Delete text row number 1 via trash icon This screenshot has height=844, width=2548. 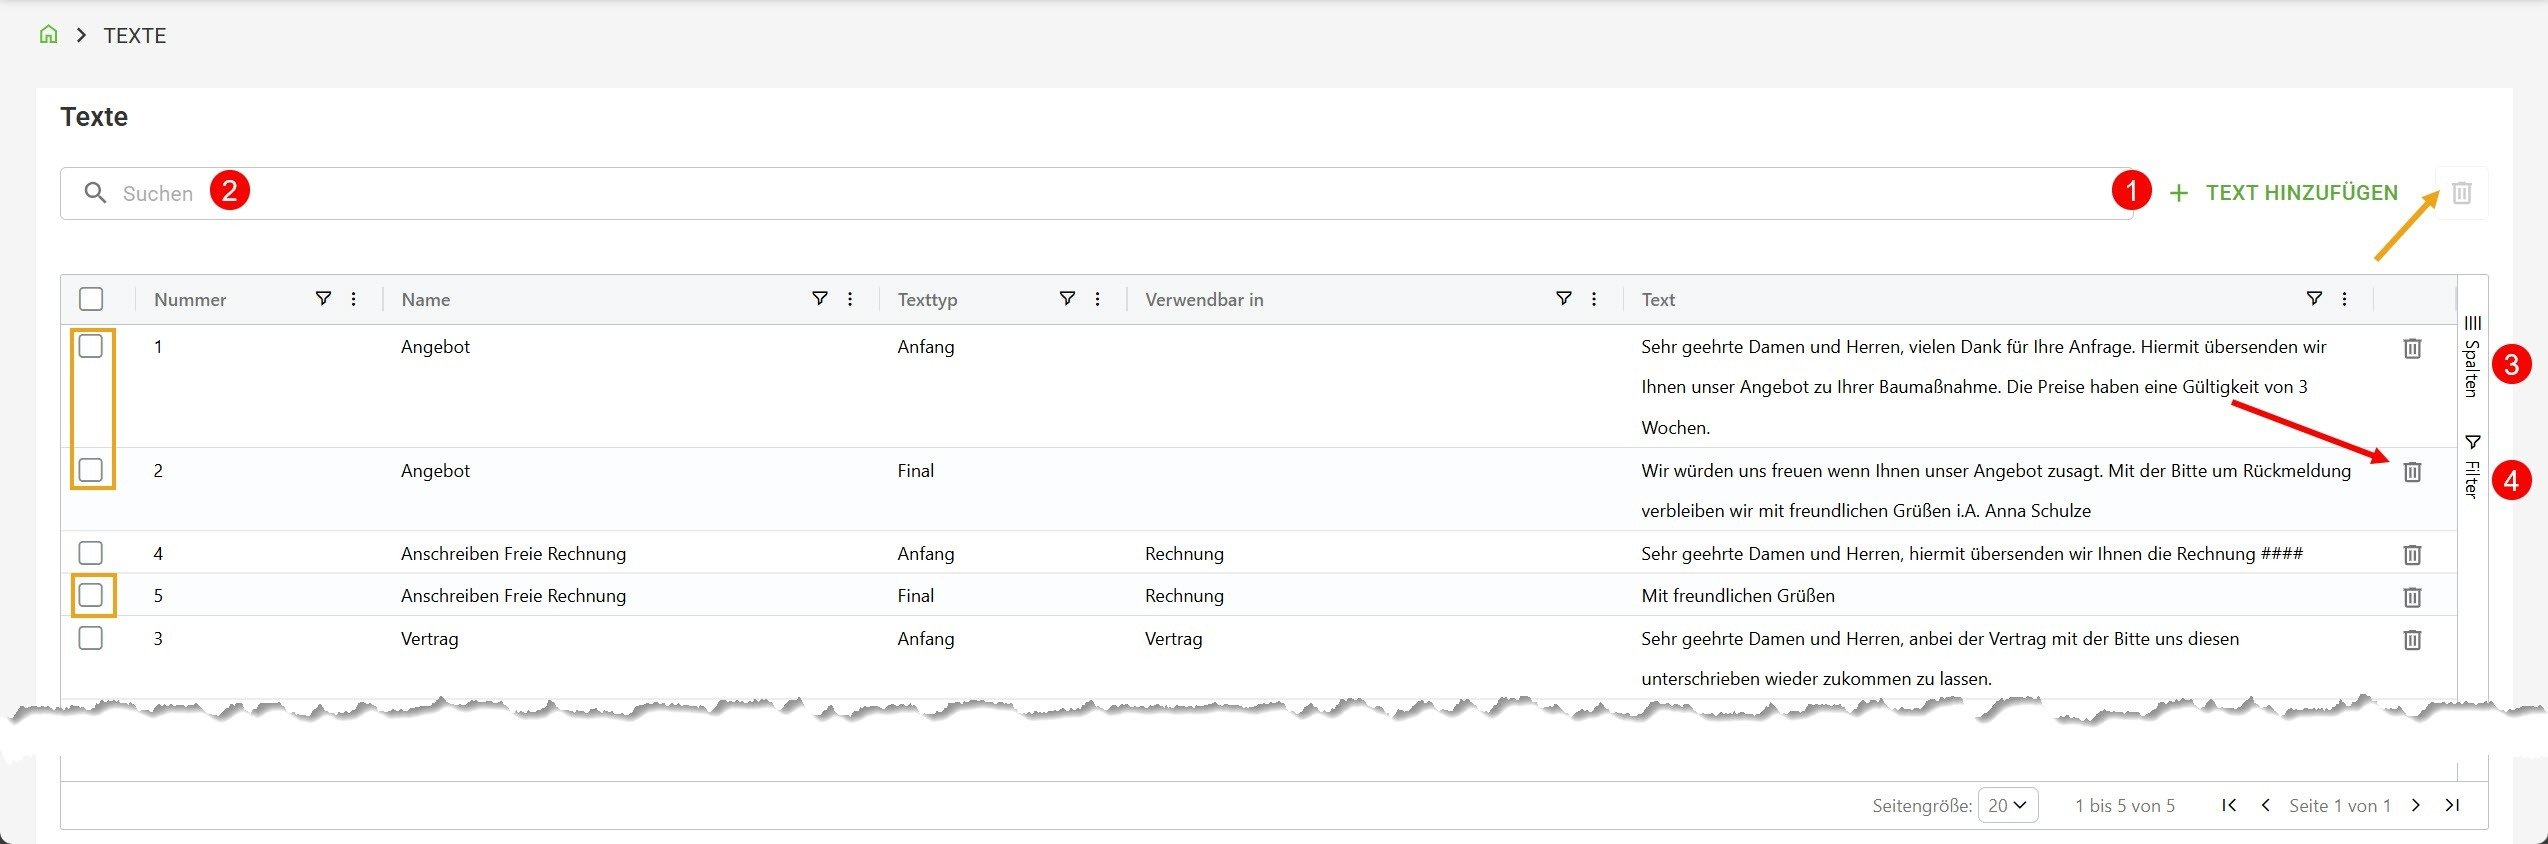click(2411, 348)
